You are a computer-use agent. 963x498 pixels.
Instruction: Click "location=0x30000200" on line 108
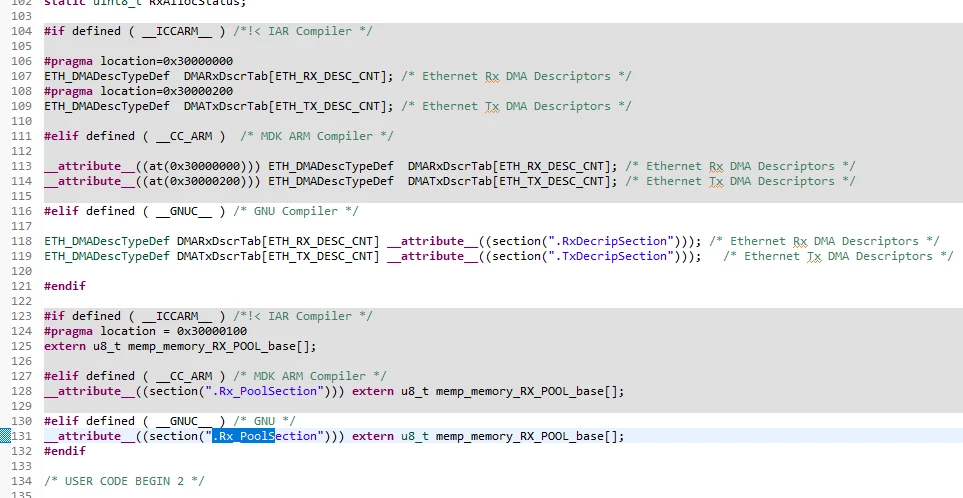tap(166, 91)
